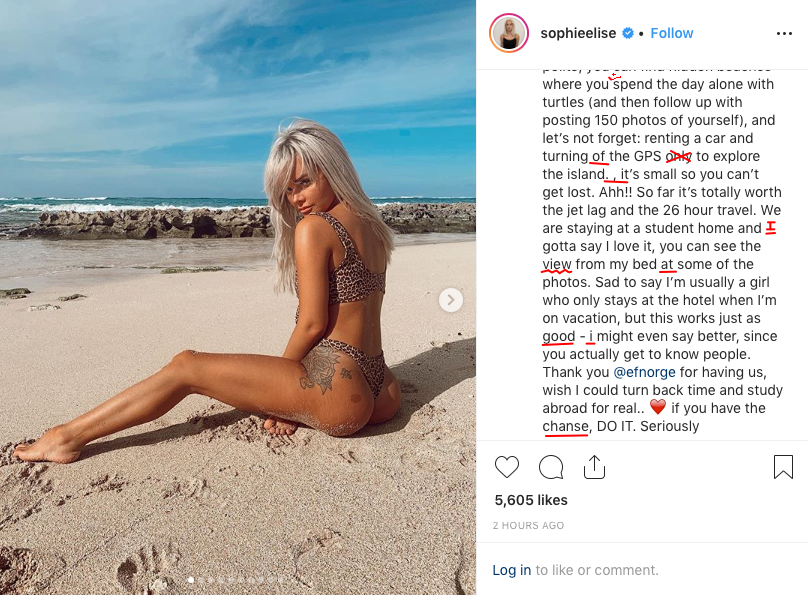Save the post with the bookmark icon
Viewport: 808px width, 595px height.
point(783,467)
